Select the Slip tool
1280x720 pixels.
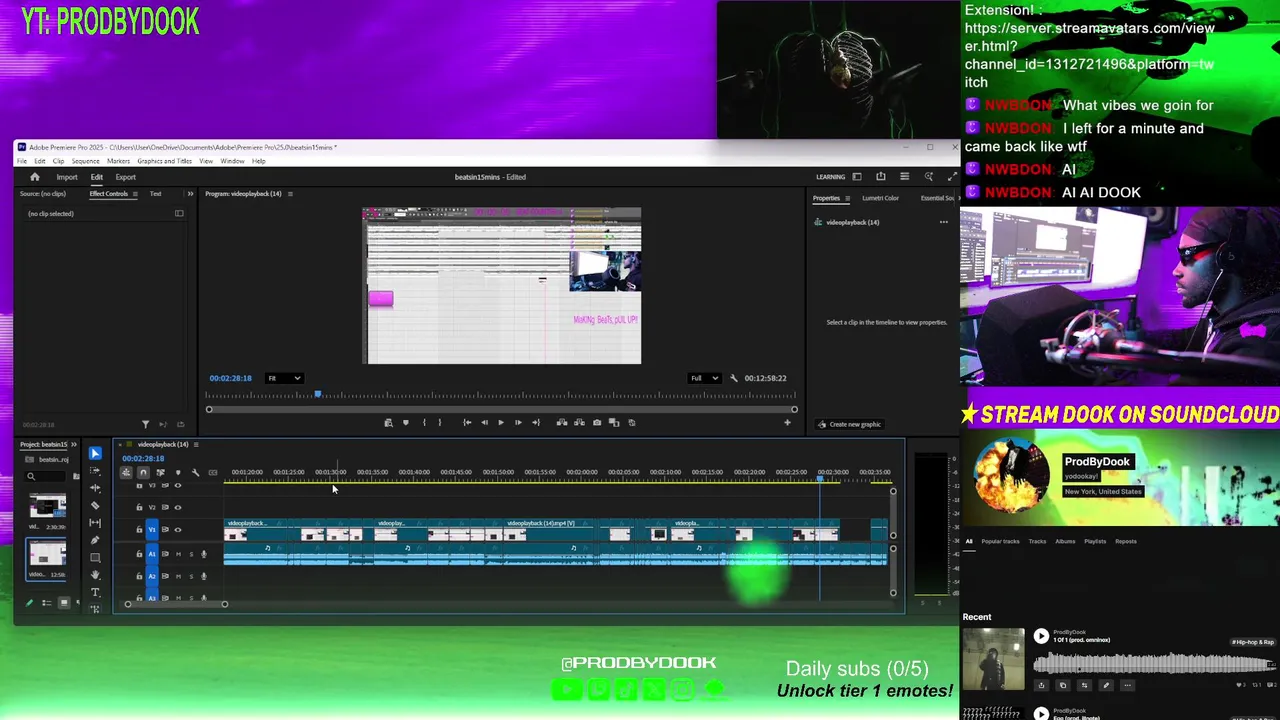point(95,522)
